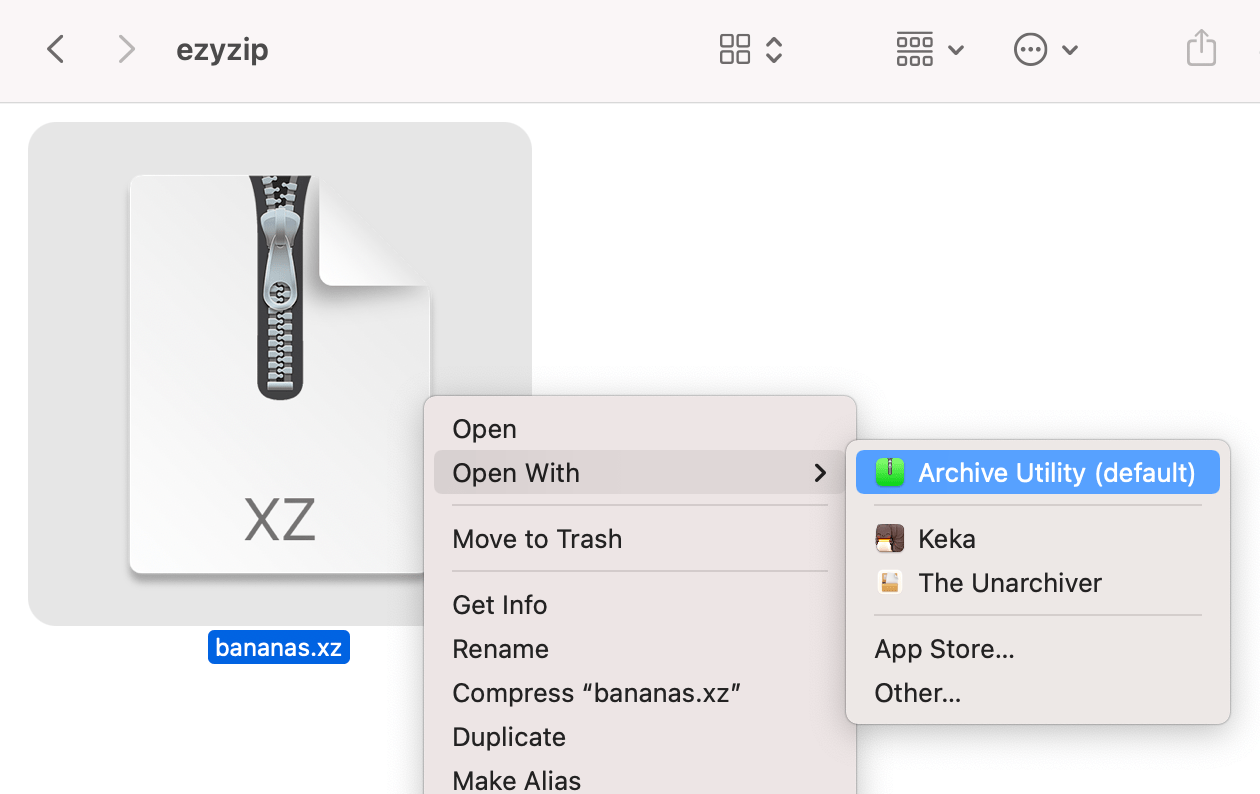The height and width of the screenshot is (794, 1260).
Task: Select Move to Trash
Action: coord(537,538)
